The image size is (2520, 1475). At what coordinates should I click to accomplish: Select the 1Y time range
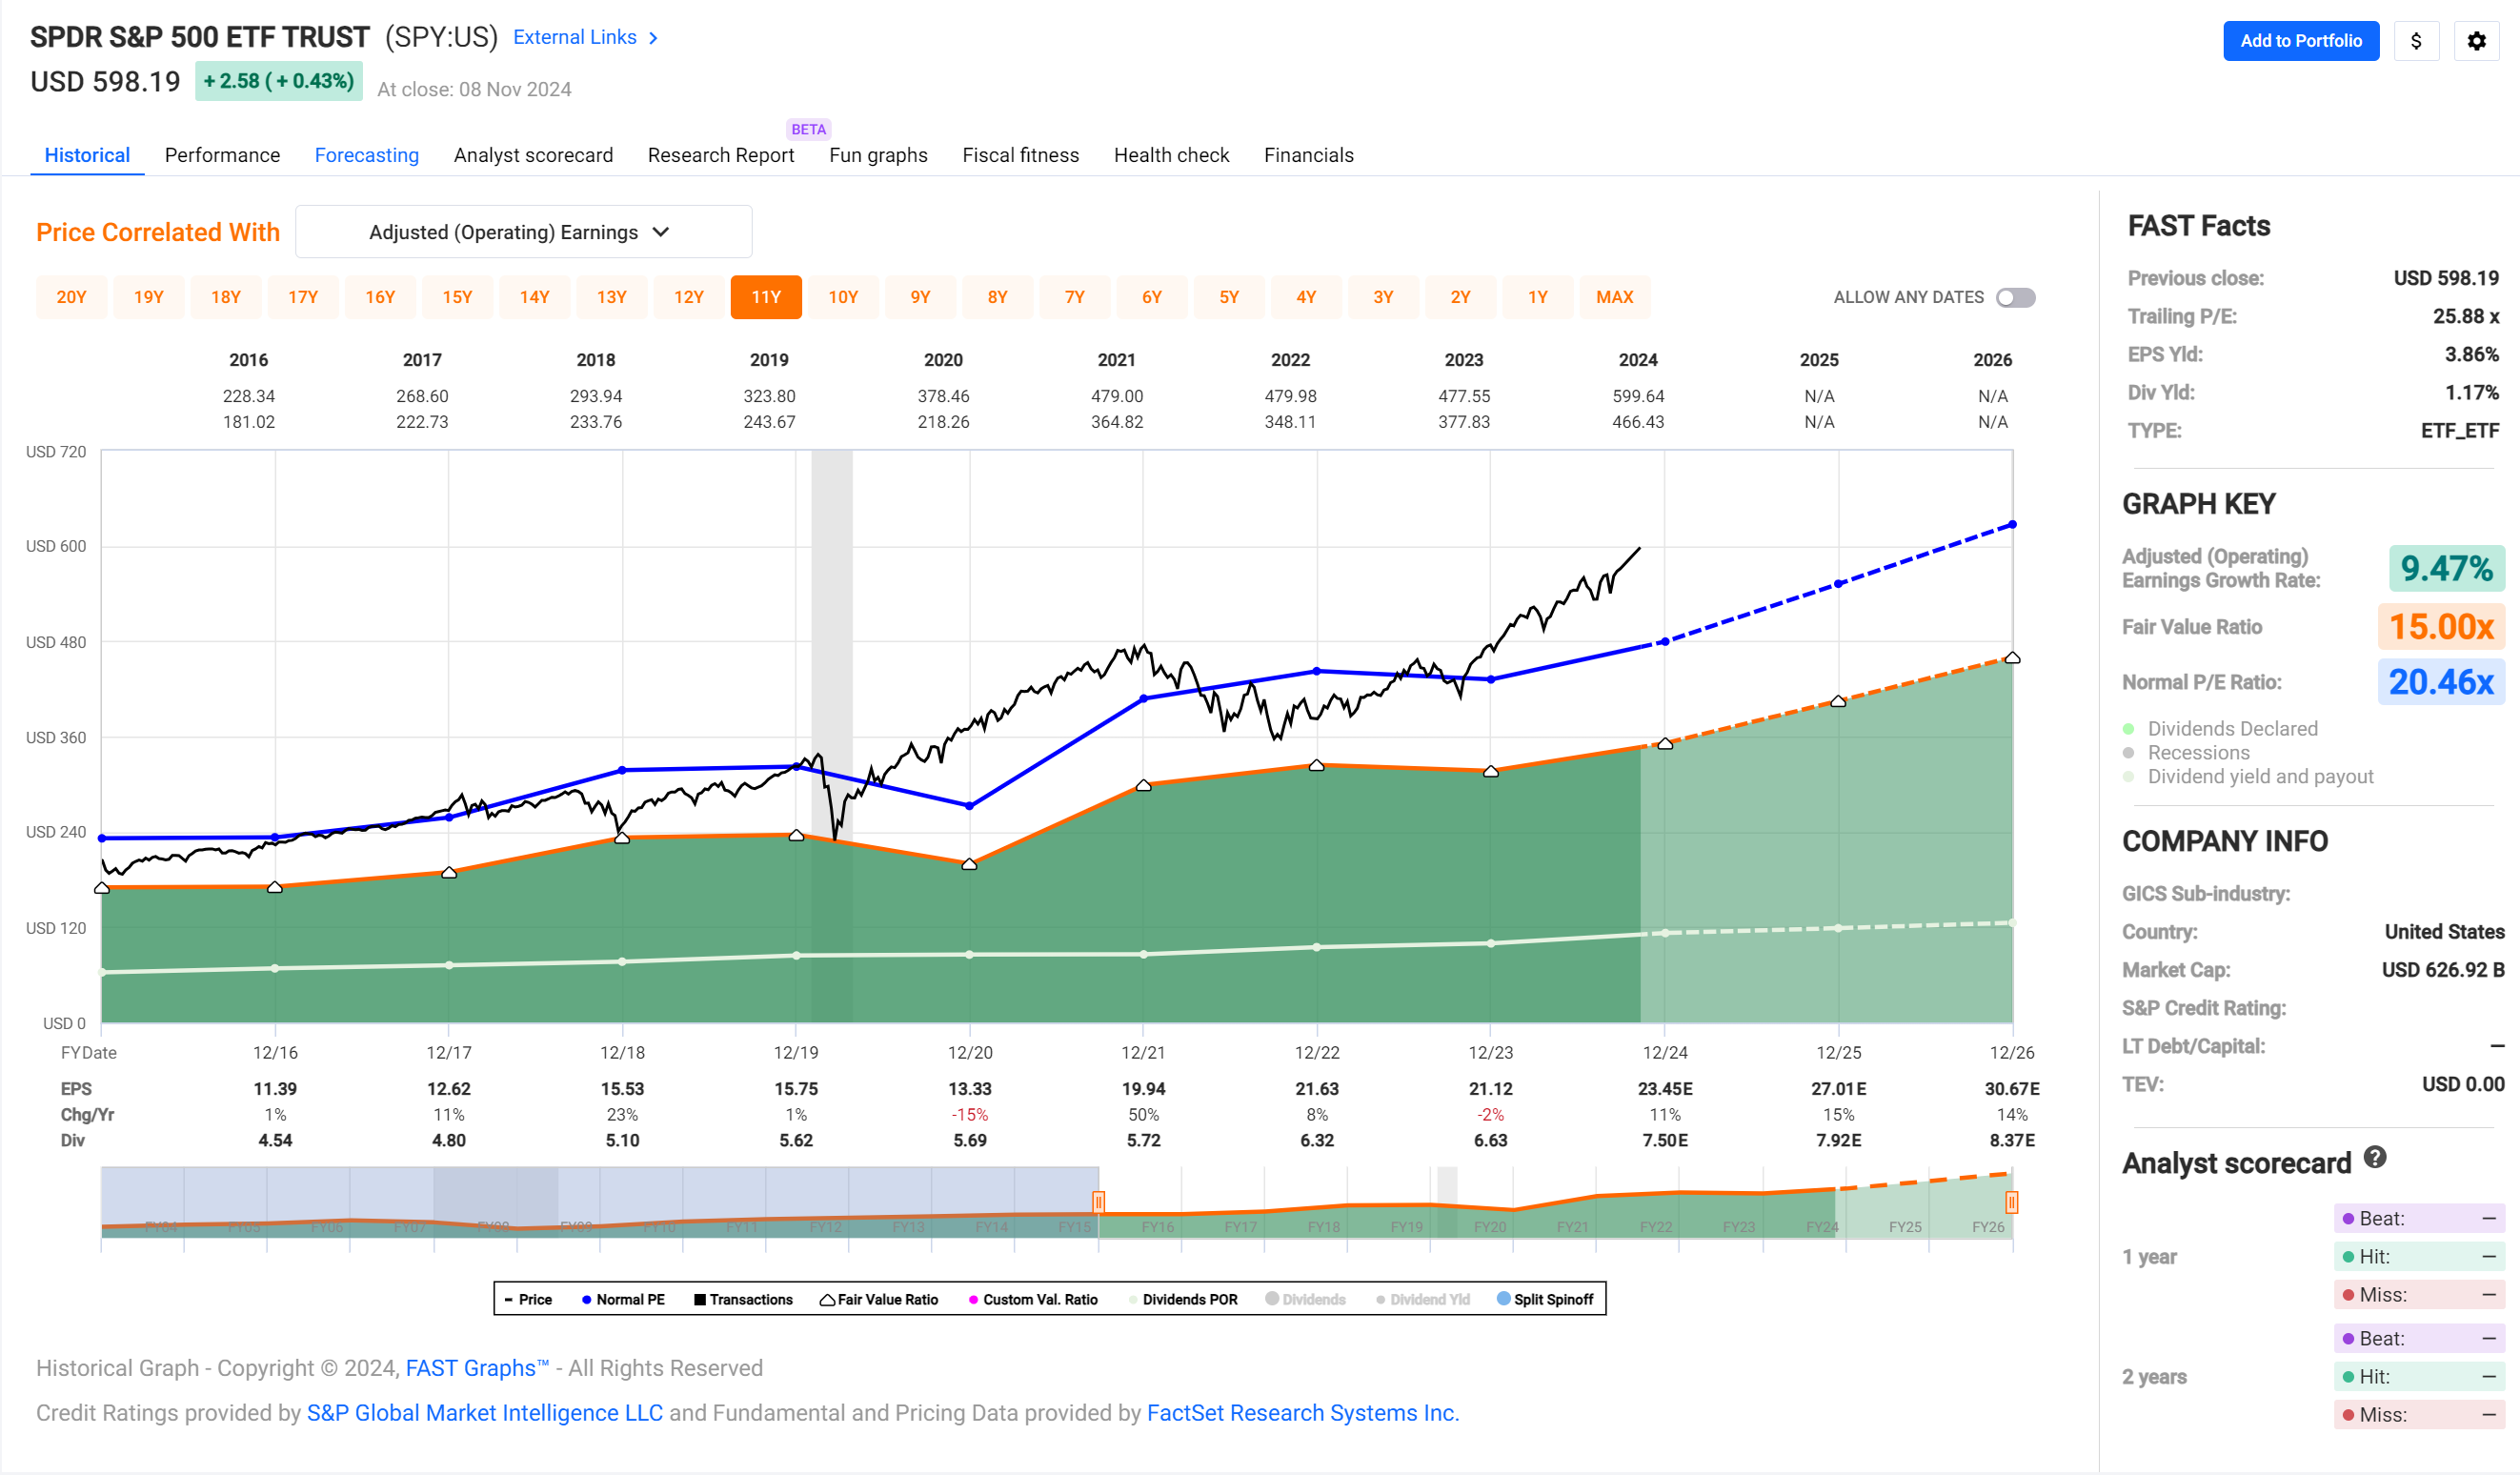(x=1537, y=297)
